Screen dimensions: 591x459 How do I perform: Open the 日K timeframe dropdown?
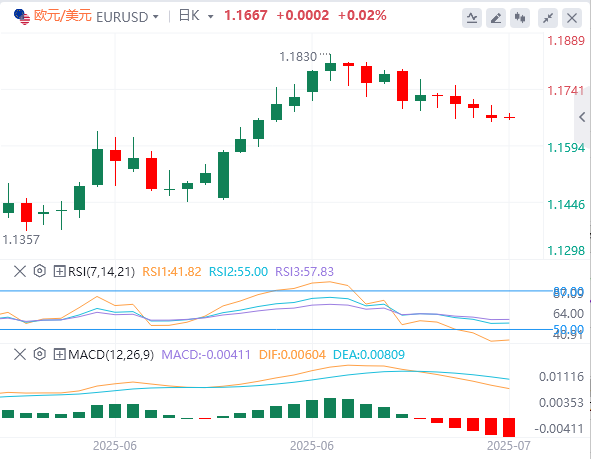click(x=196, y=16)
